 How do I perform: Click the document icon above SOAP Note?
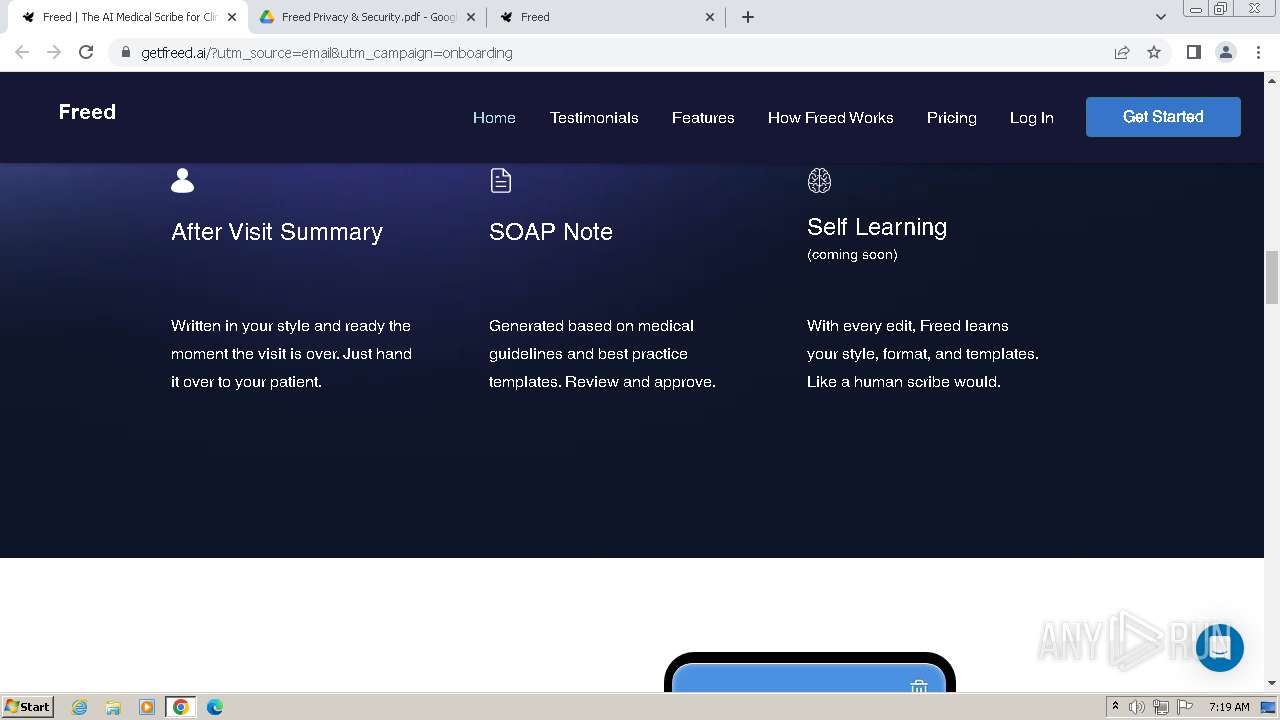click(501, 180)
